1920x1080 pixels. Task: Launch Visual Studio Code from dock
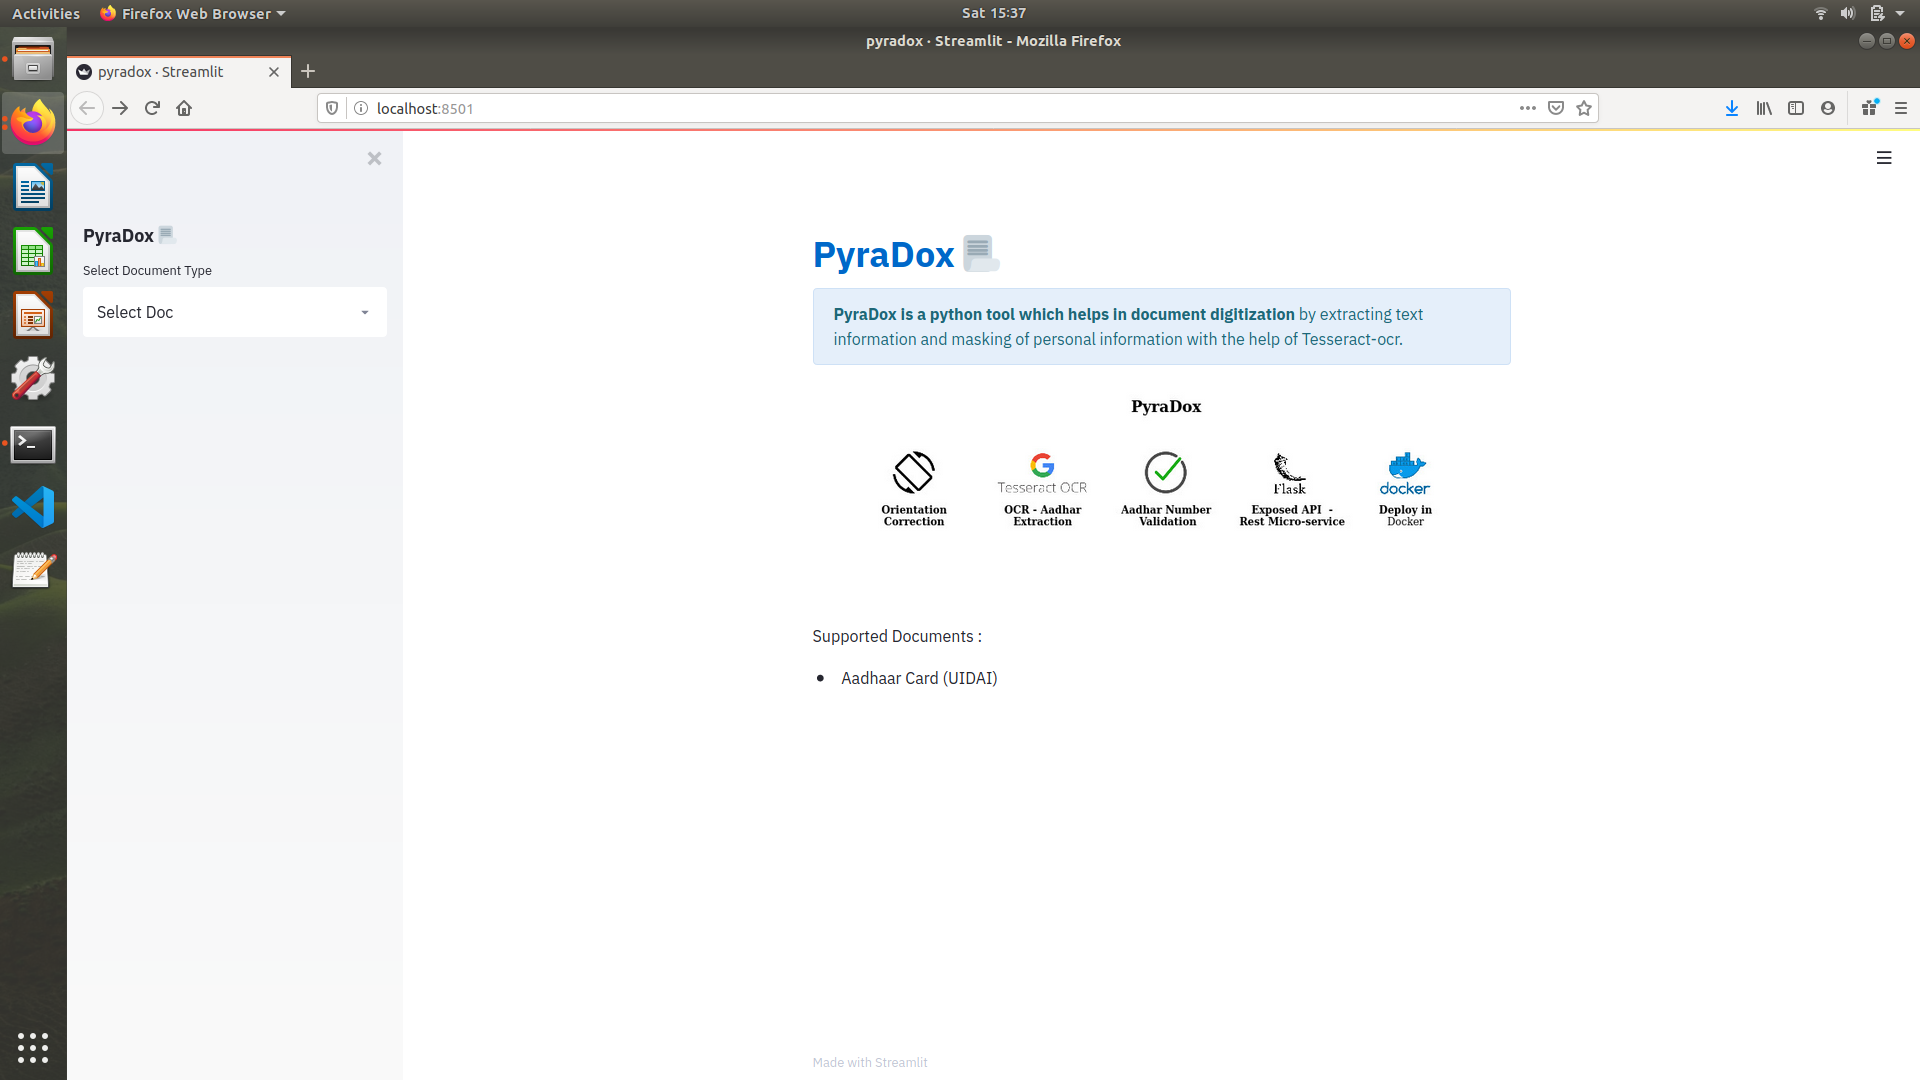point(33,507)
